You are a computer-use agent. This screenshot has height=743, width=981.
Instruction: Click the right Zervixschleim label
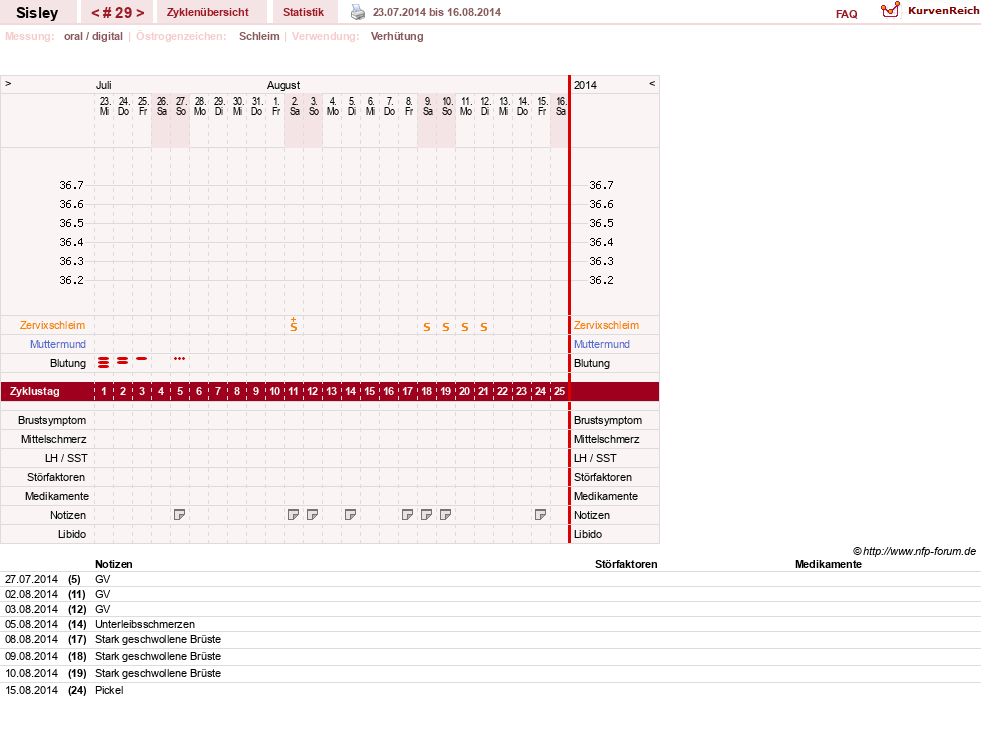pos(606,325)
